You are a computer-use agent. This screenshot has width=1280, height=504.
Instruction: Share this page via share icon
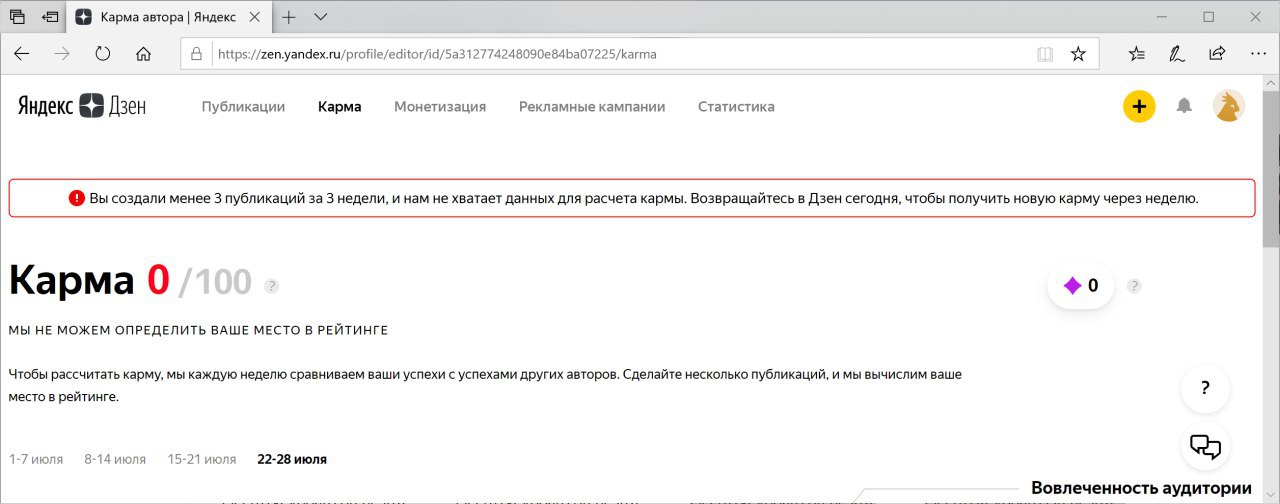1217,54
